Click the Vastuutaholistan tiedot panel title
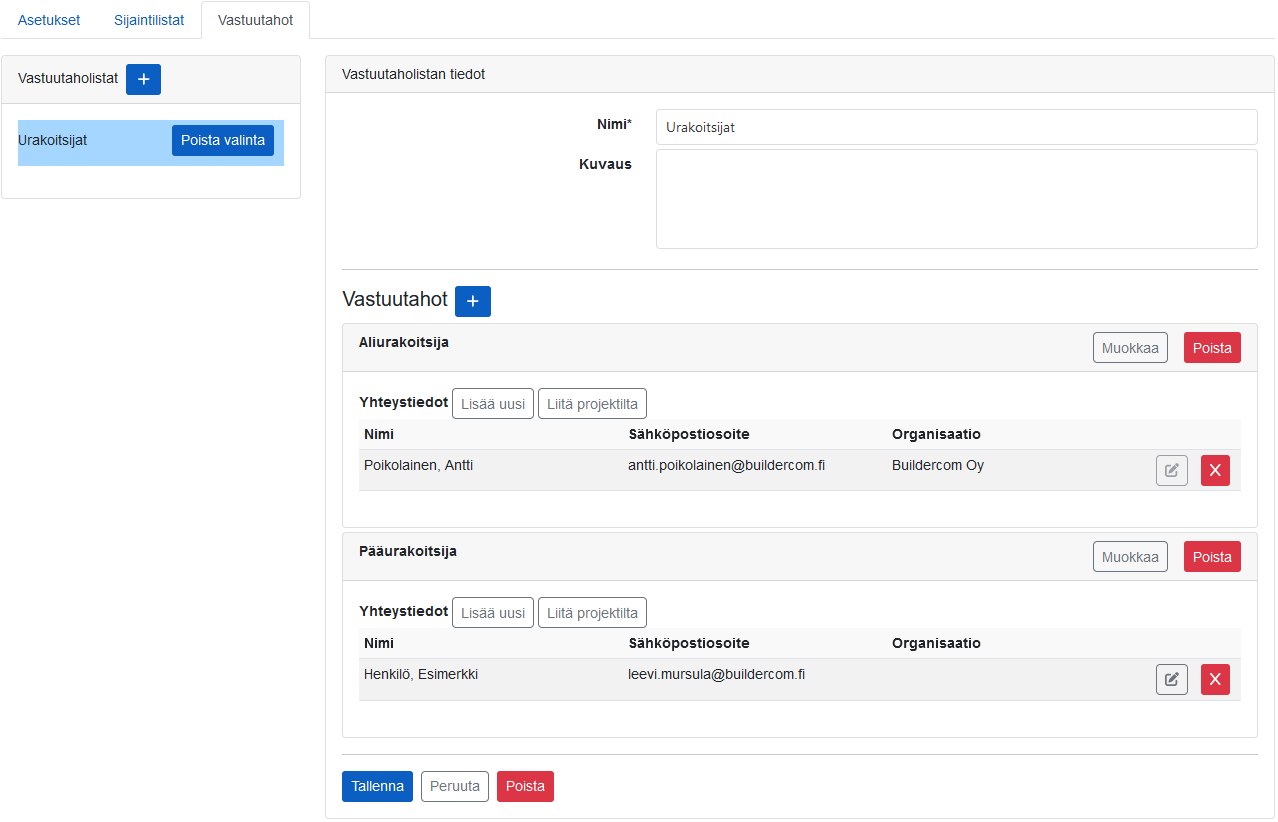 coord(413,74)
